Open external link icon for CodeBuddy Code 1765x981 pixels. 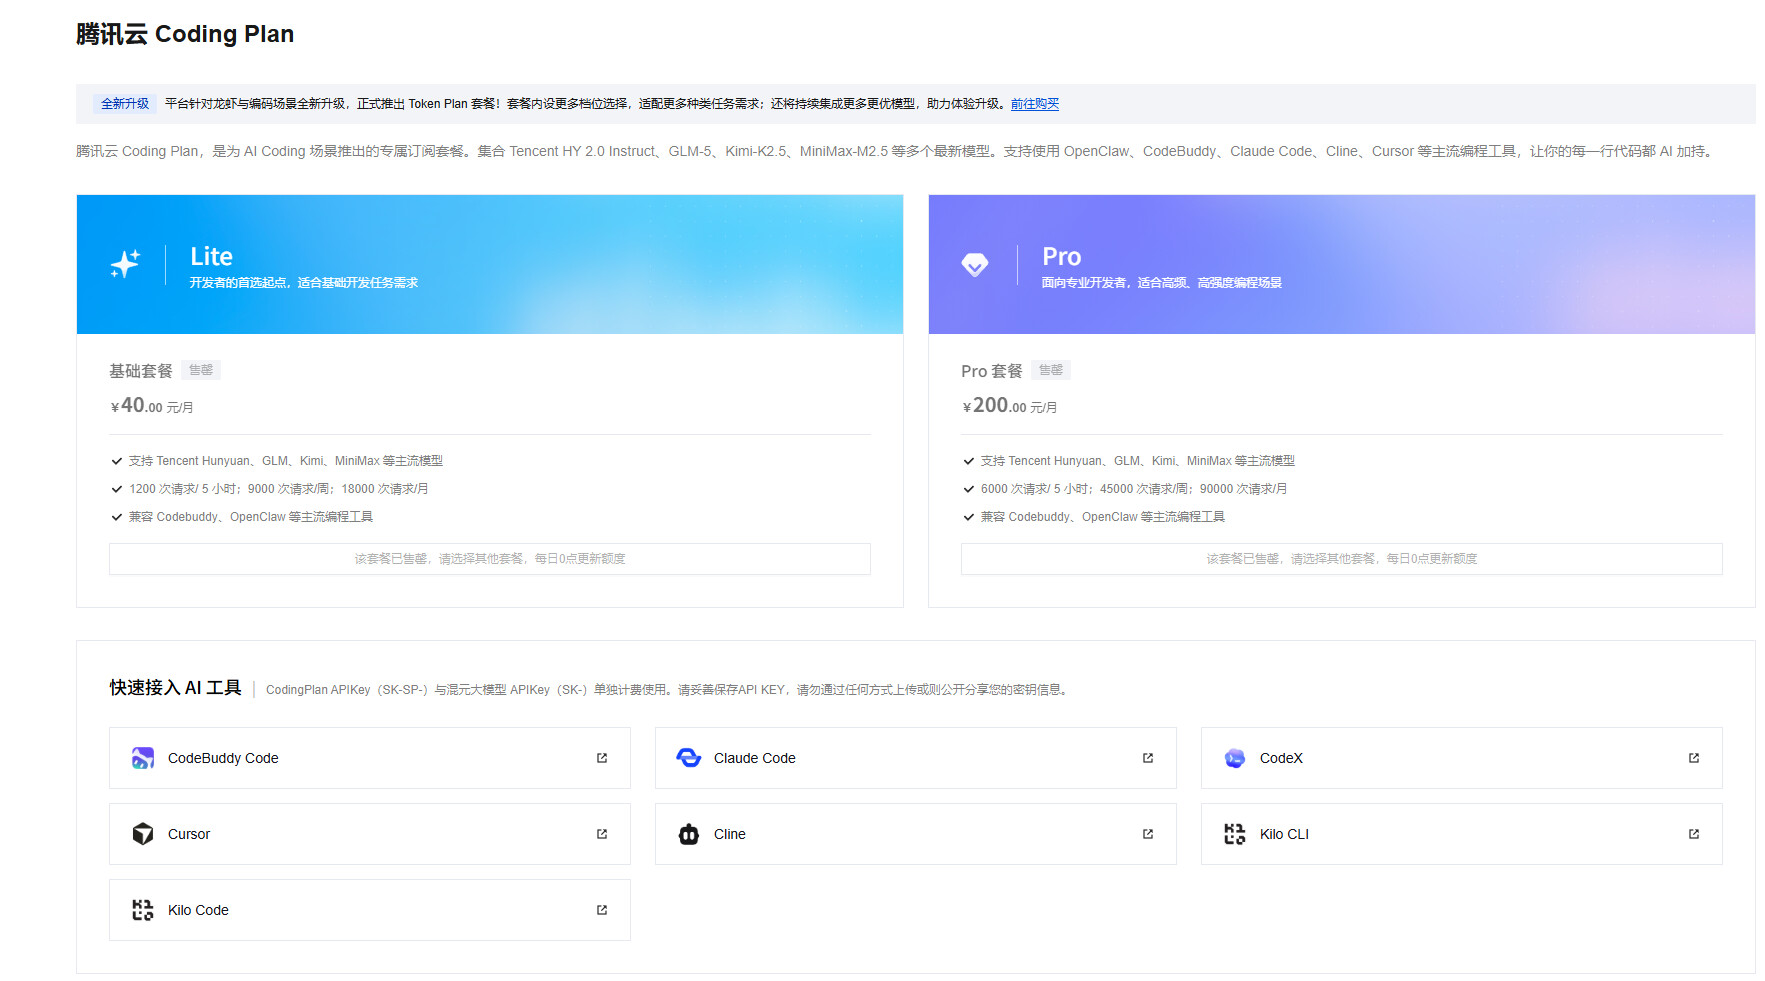click(x=602, y=758)
